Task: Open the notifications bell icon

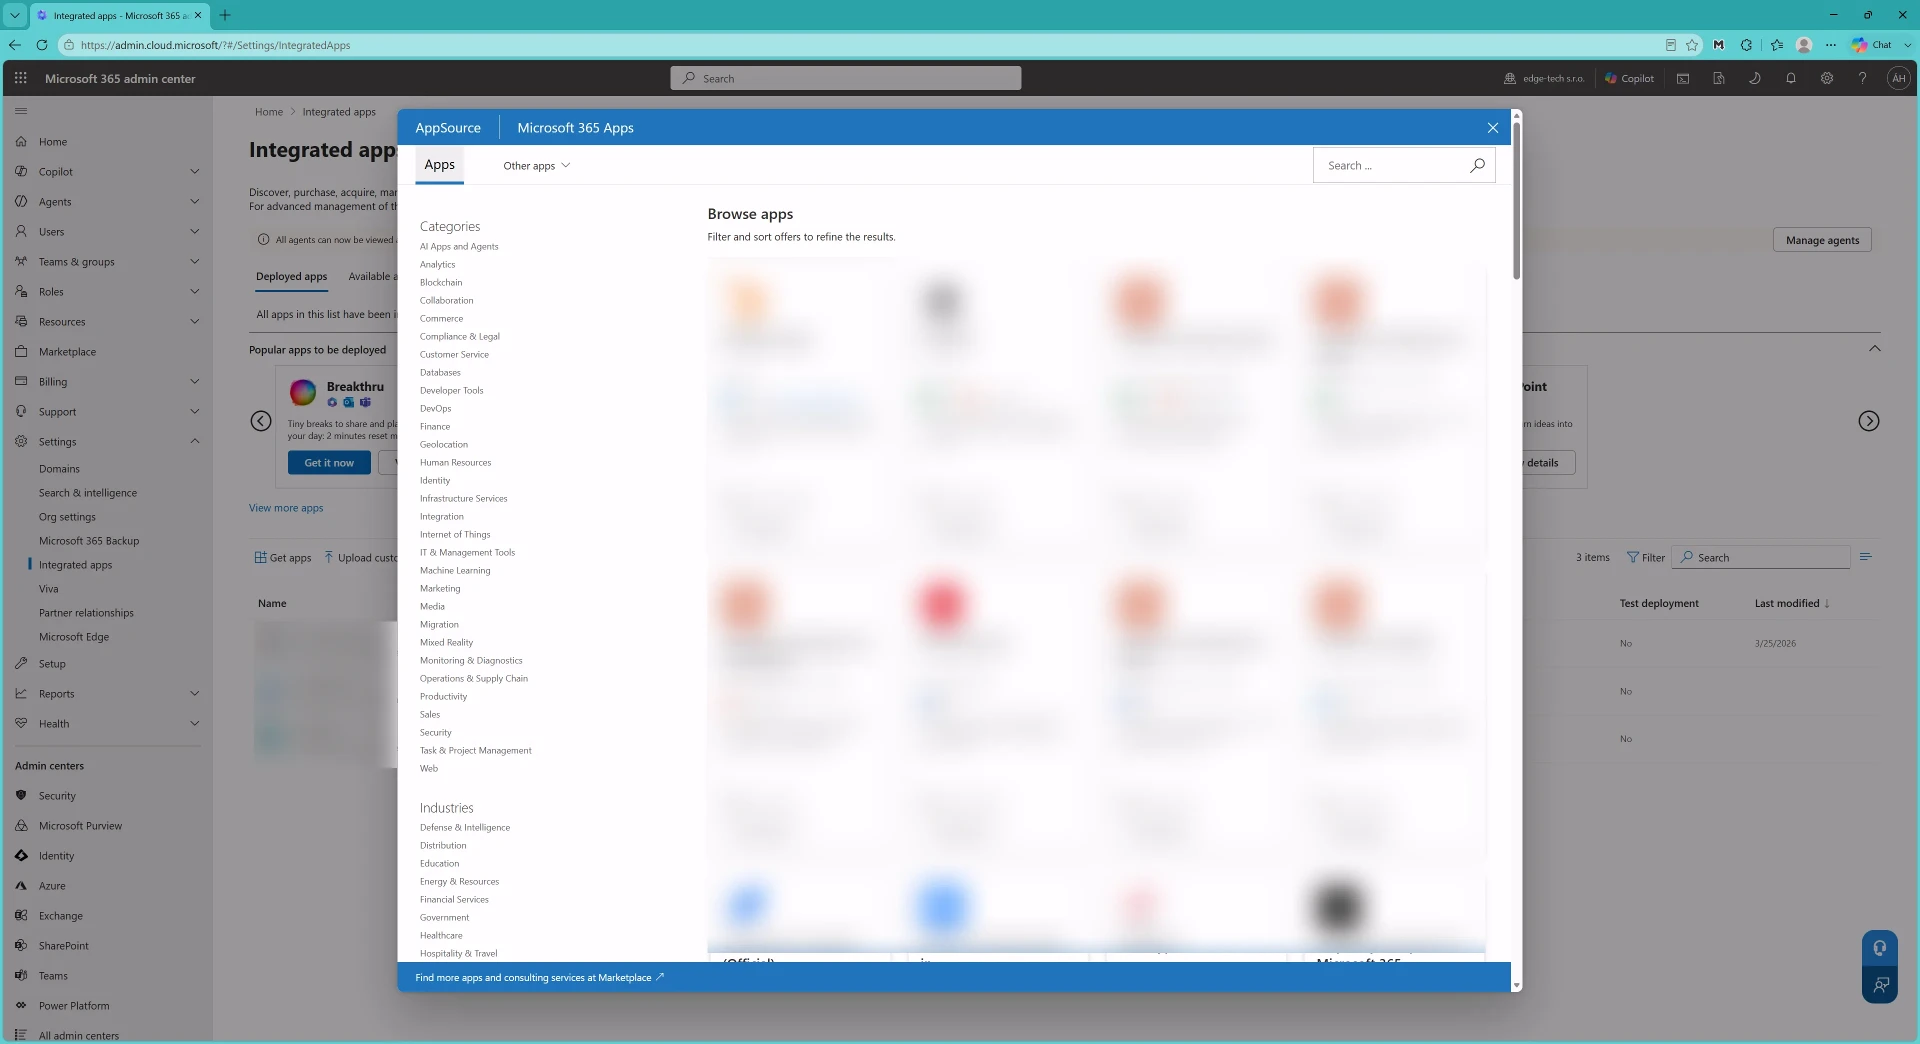Action: tap(1790, 78)
